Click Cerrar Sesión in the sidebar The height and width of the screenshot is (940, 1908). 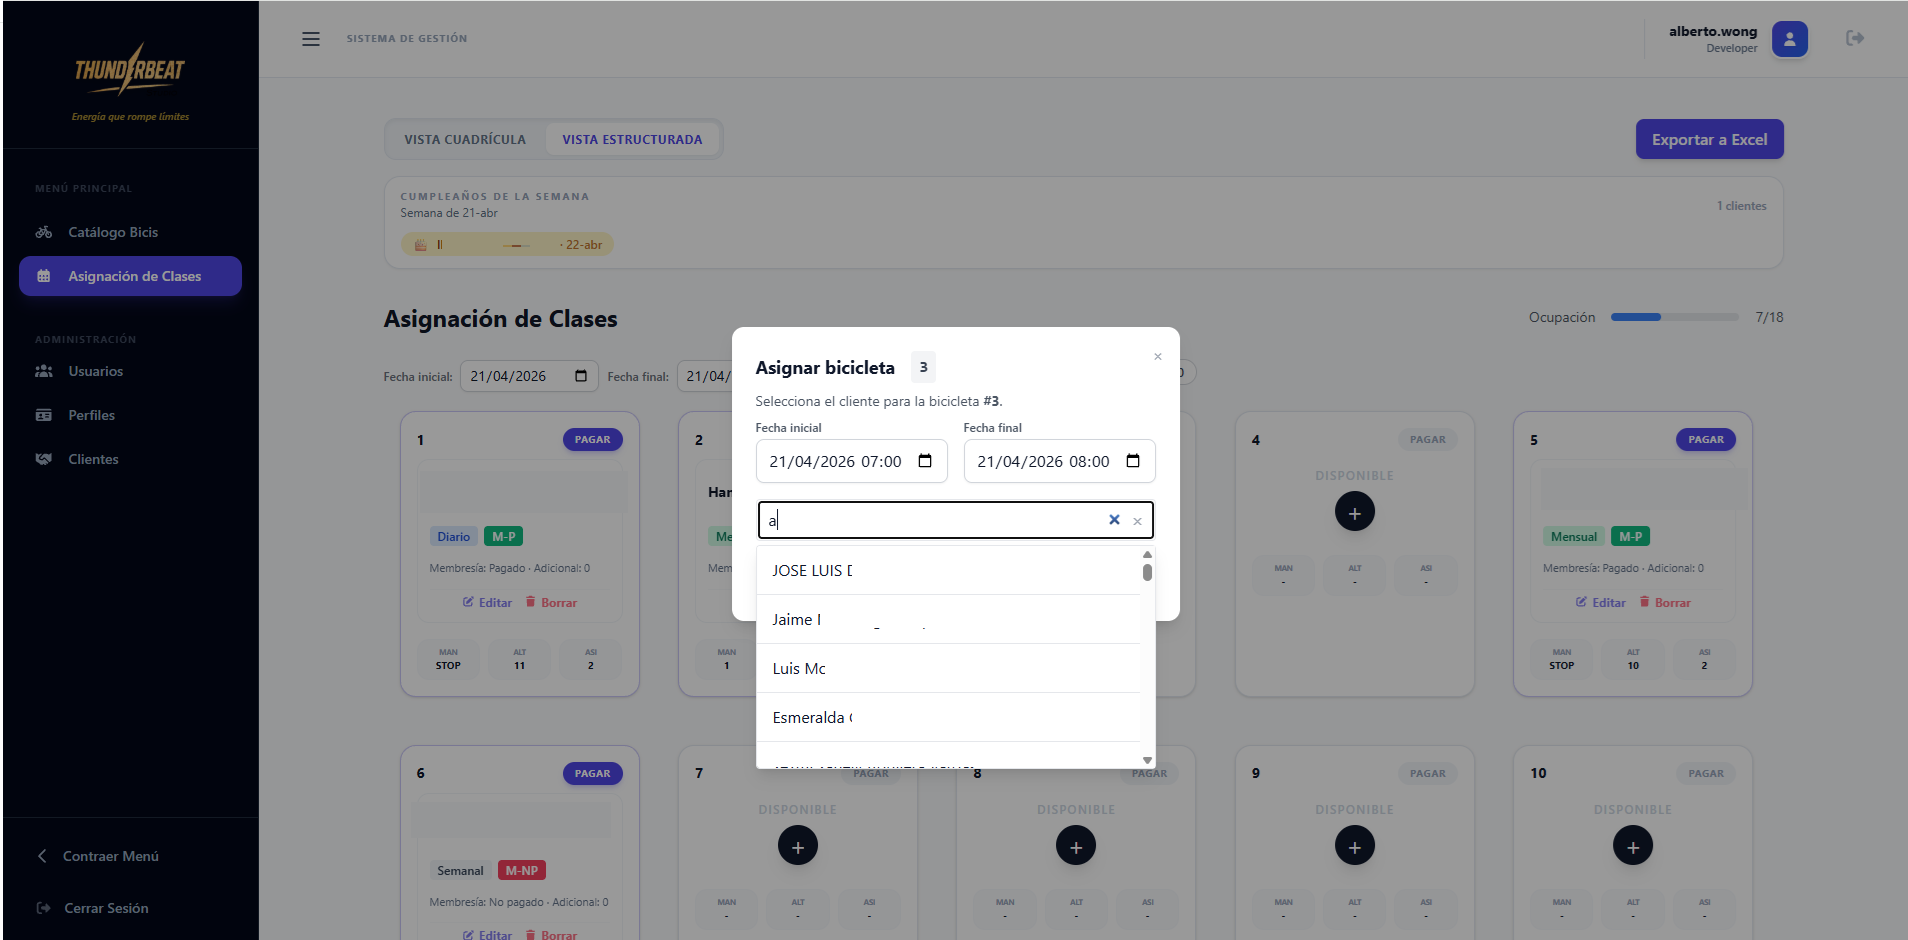tap(93, 908)
